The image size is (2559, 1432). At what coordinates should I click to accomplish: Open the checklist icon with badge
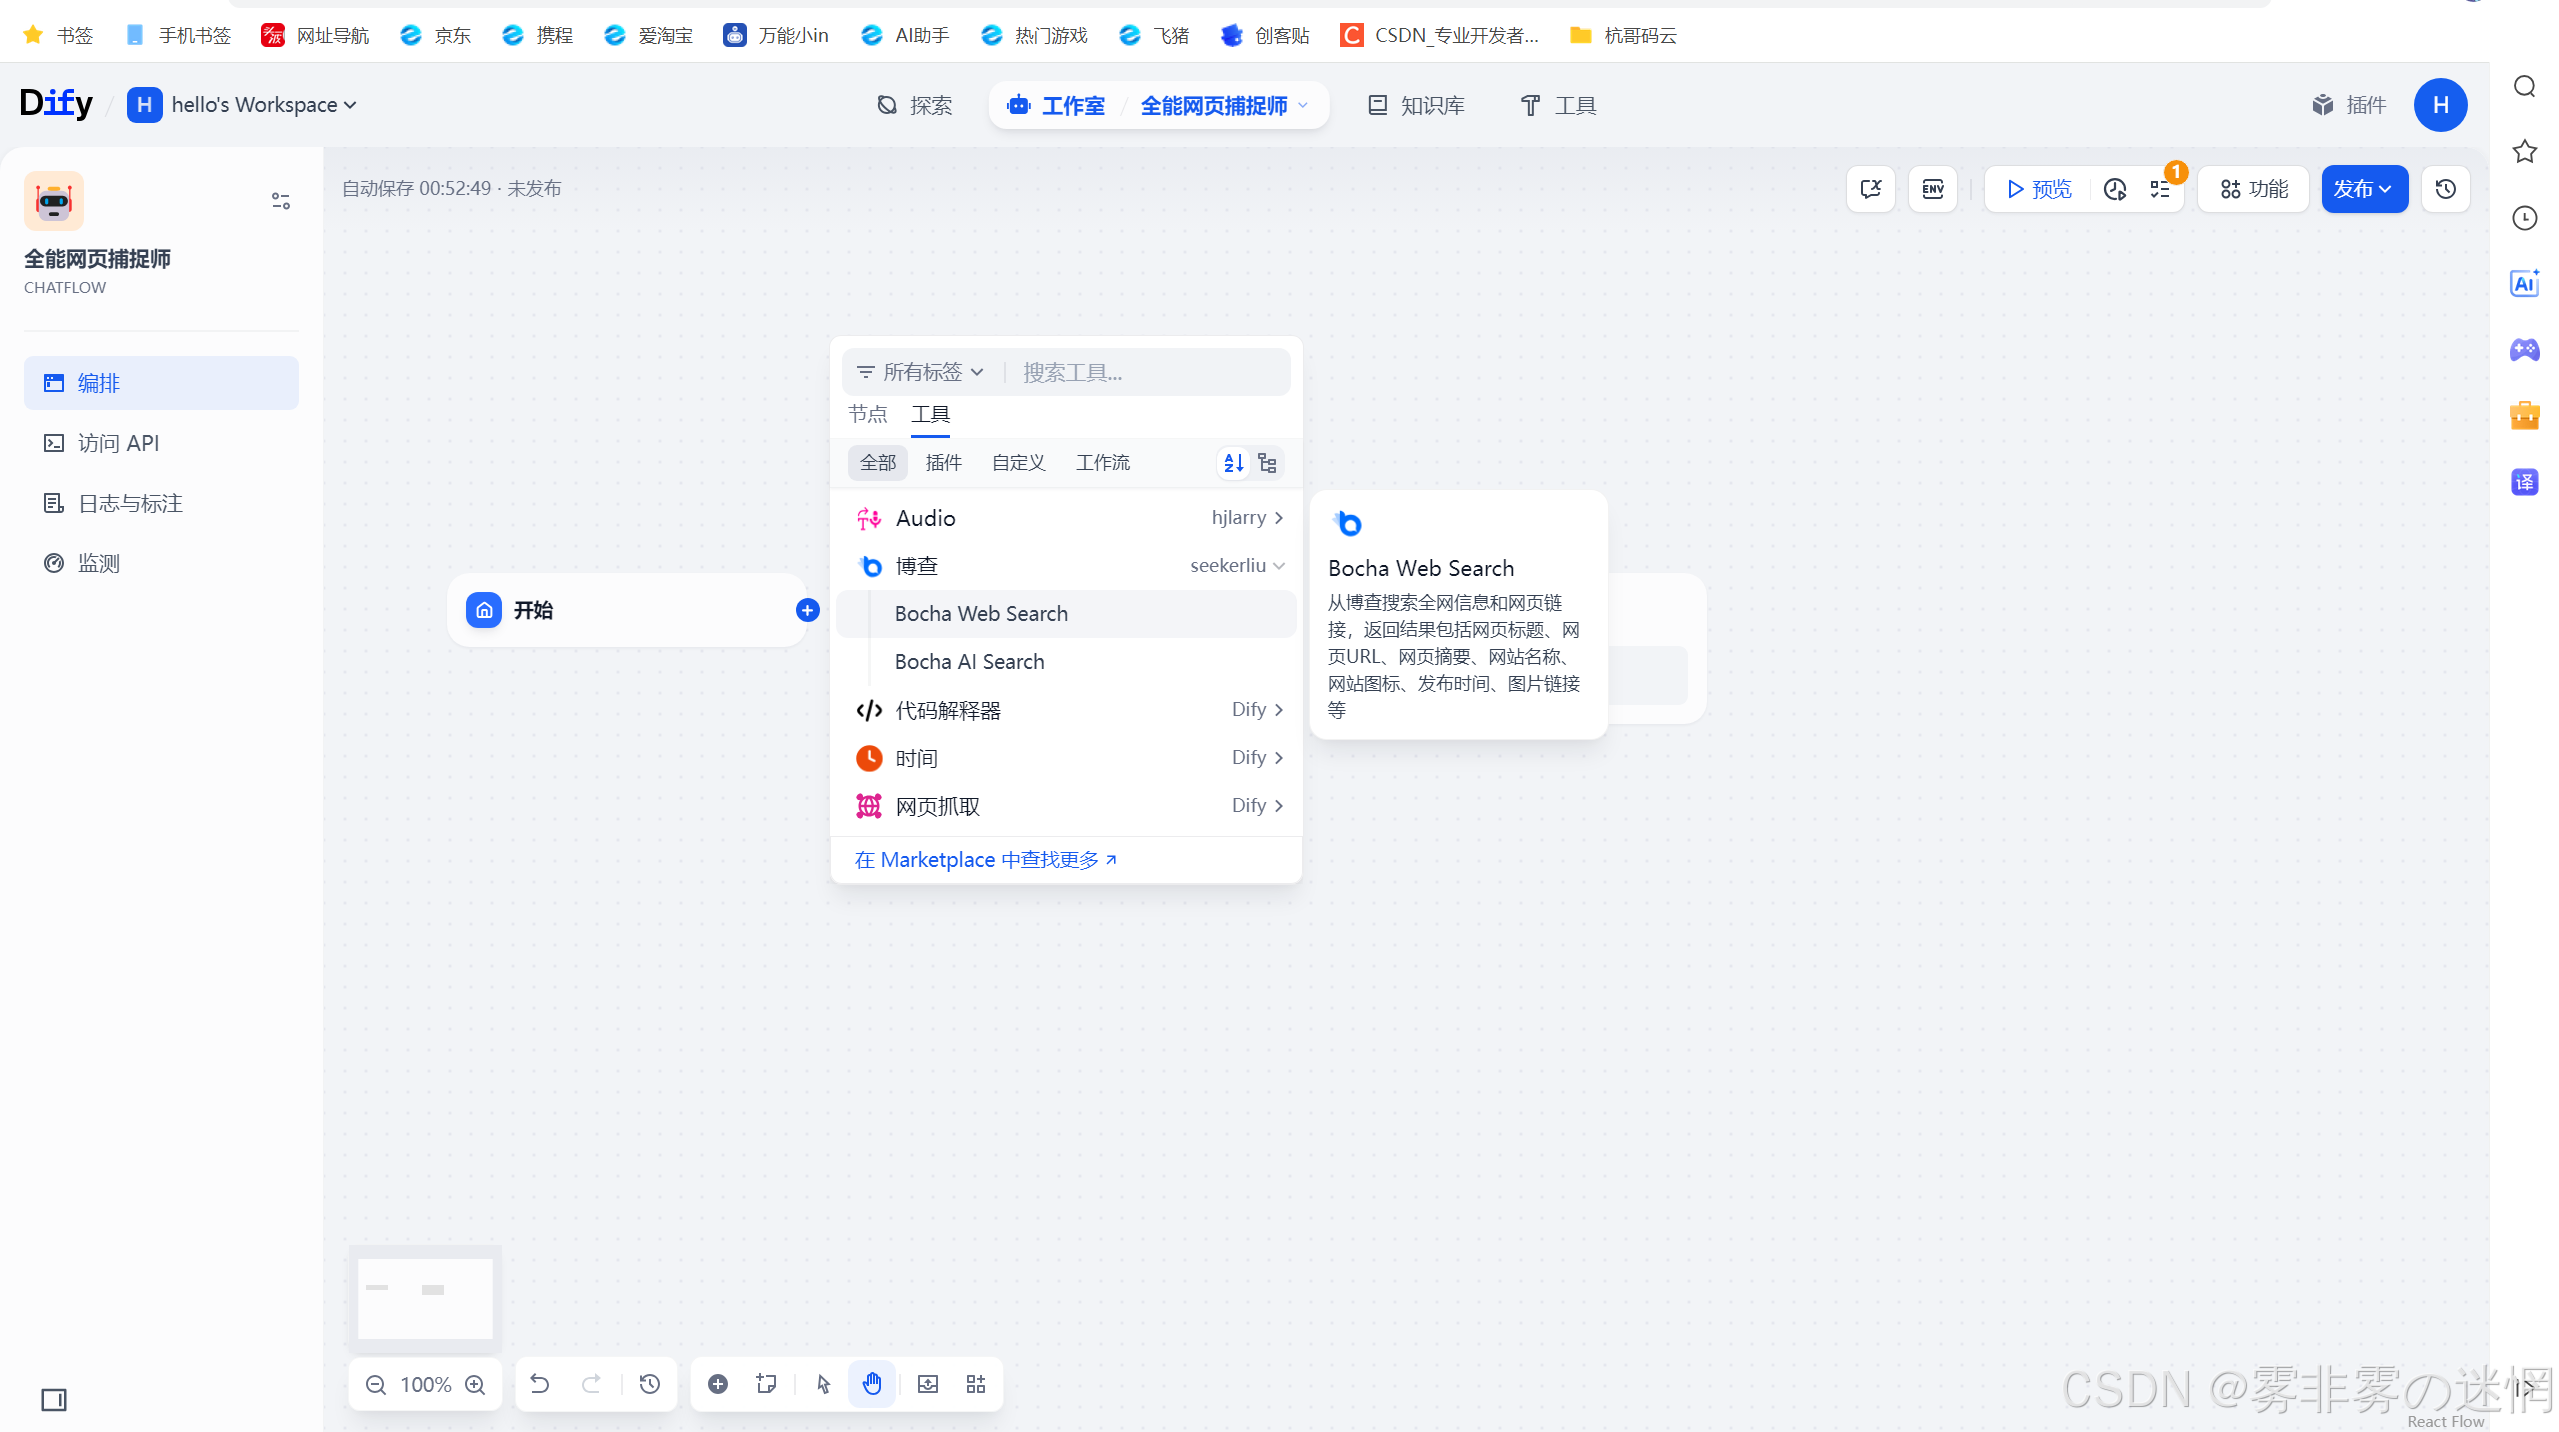coord(2160,189)
